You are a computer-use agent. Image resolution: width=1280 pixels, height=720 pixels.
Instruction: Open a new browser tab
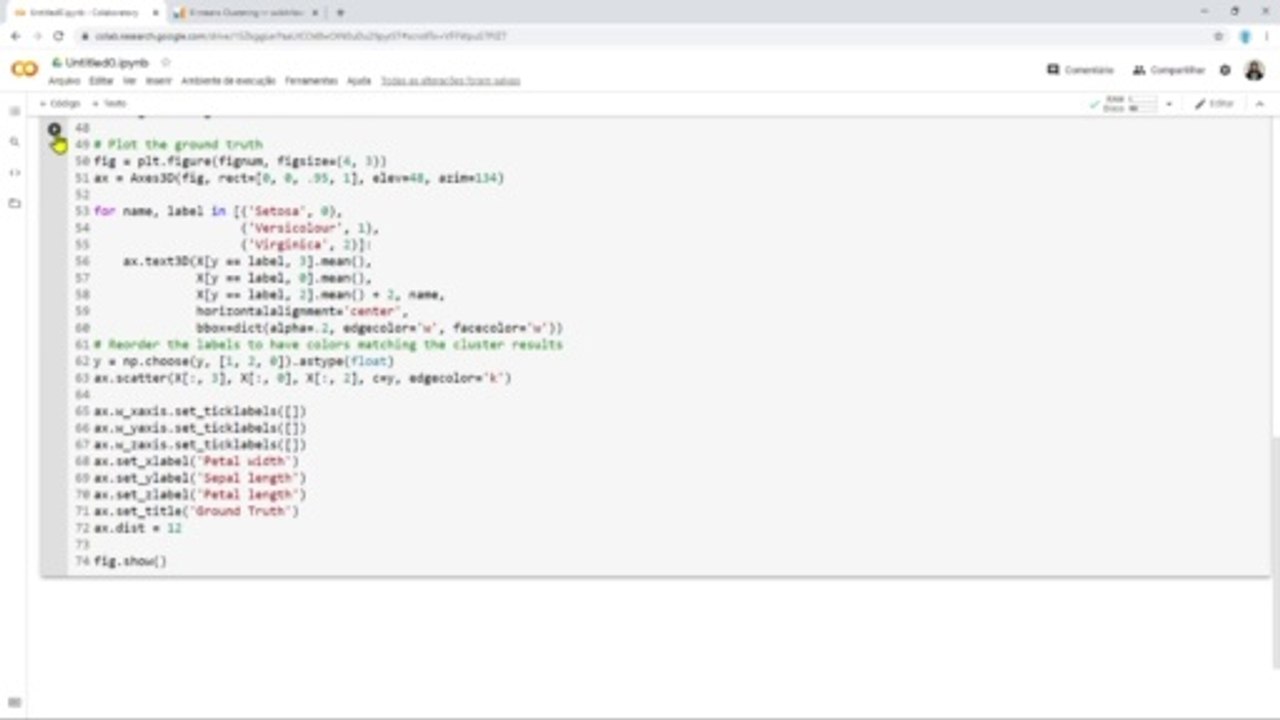[x=340, y=12]
